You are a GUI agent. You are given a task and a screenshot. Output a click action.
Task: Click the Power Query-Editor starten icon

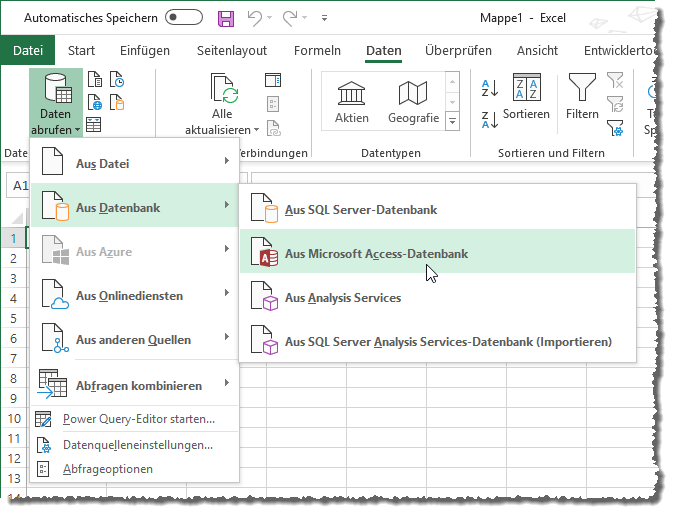(x=43, y=419)
